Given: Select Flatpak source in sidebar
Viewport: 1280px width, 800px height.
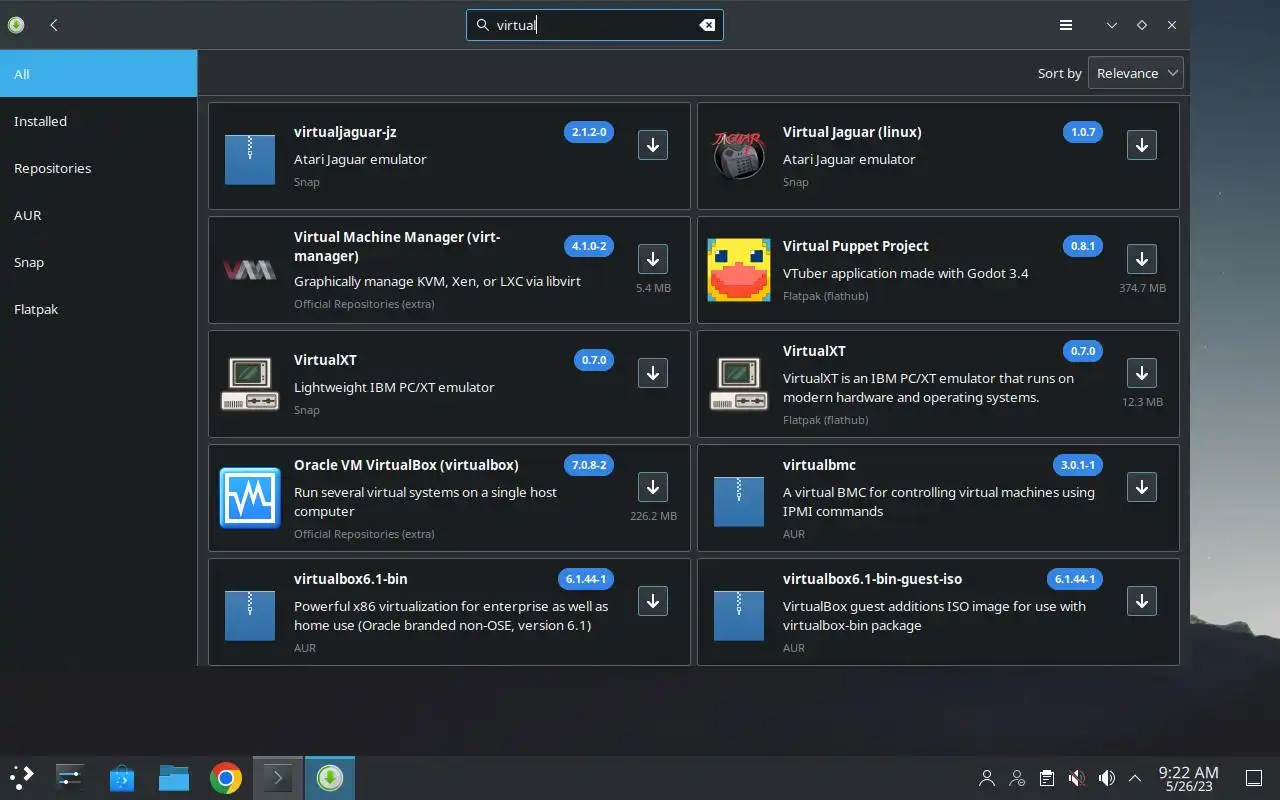Looking at the screenshot, I should tap(98, 309).
